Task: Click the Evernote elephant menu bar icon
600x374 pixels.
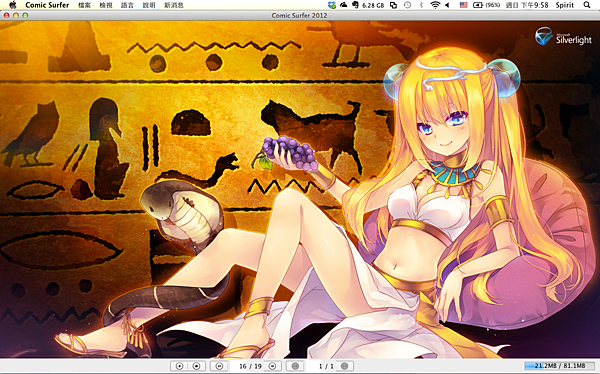Action: (355, 5)
